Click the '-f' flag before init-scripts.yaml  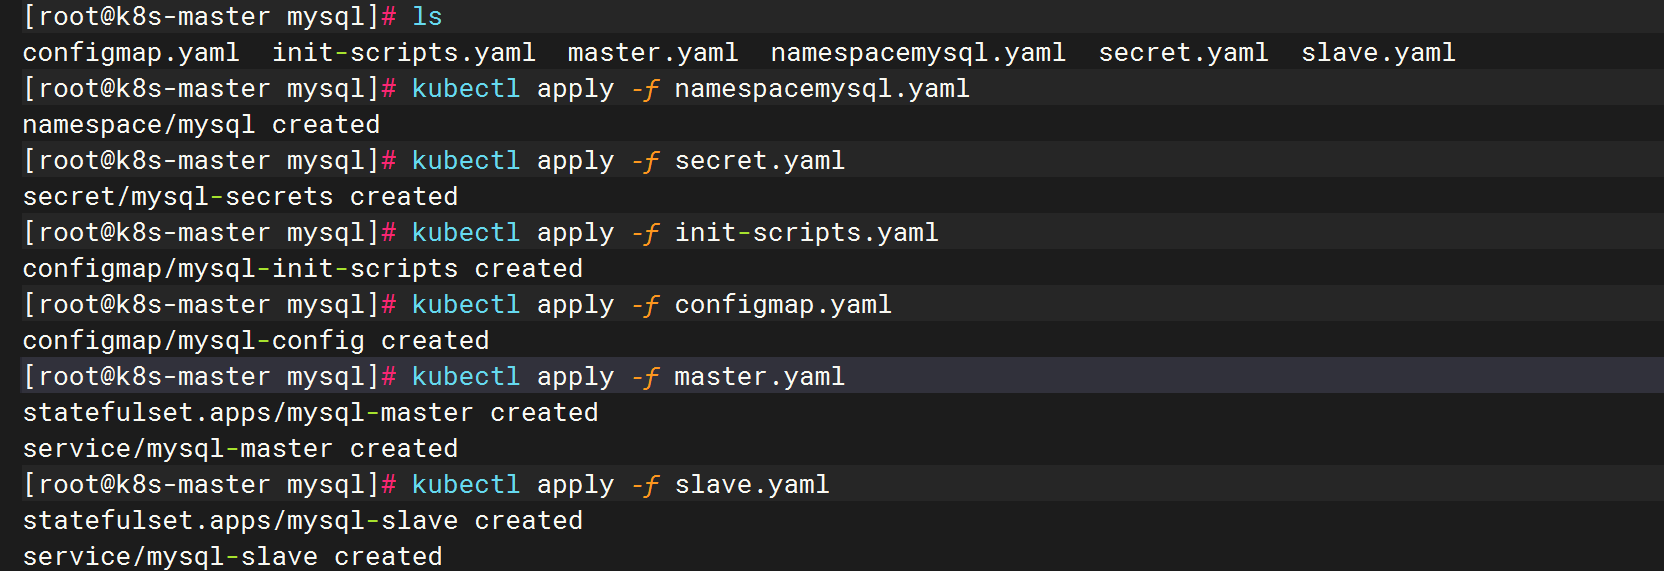click(x=645, y=233)
